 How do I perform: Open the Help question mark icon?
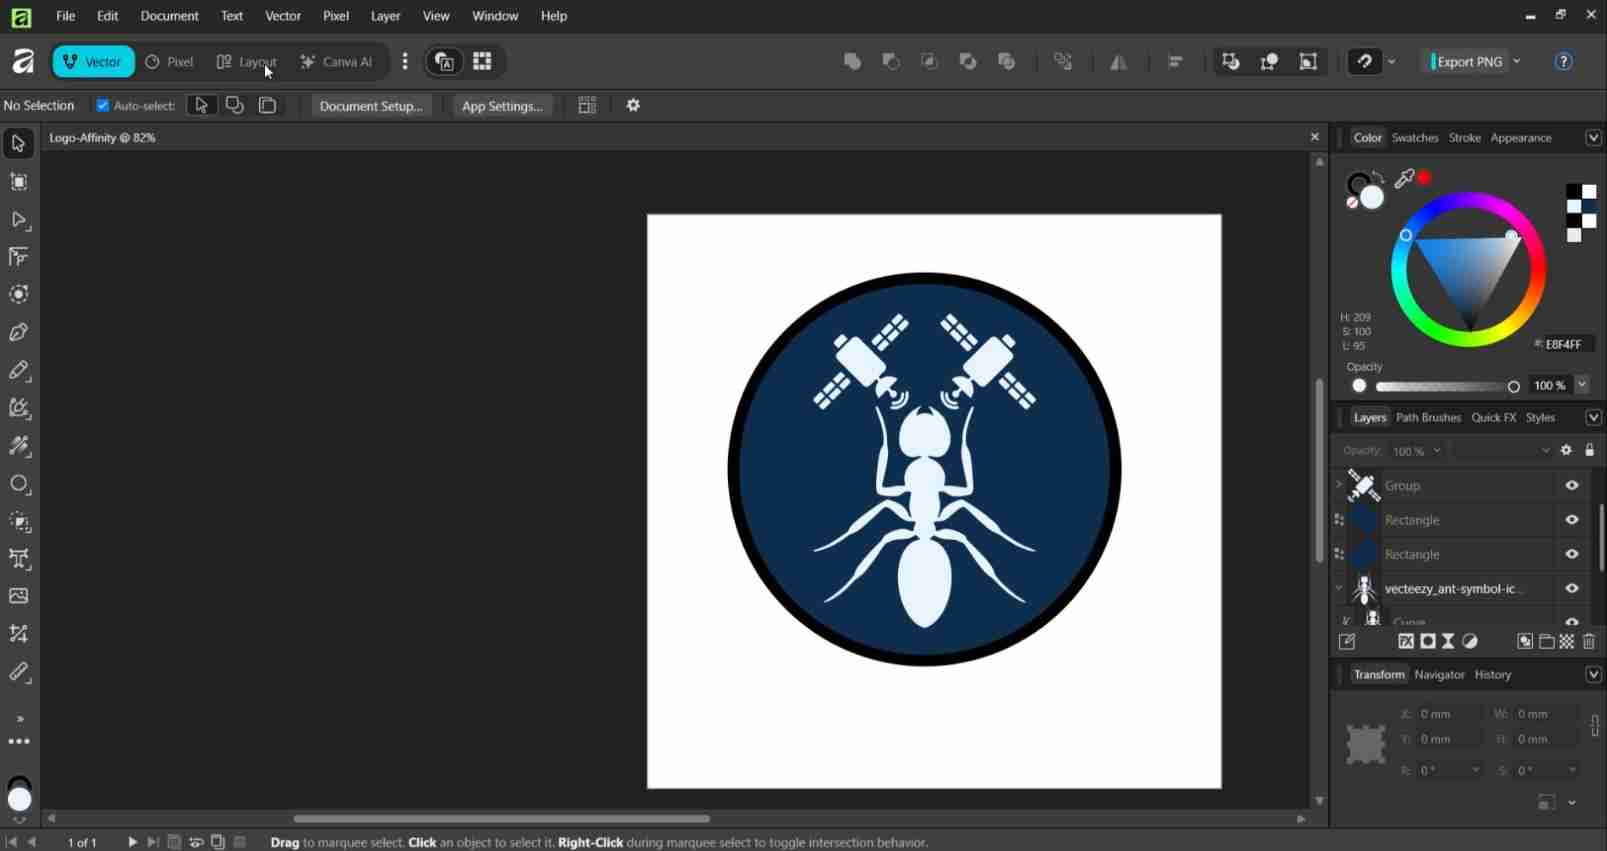pos(1564,62)
